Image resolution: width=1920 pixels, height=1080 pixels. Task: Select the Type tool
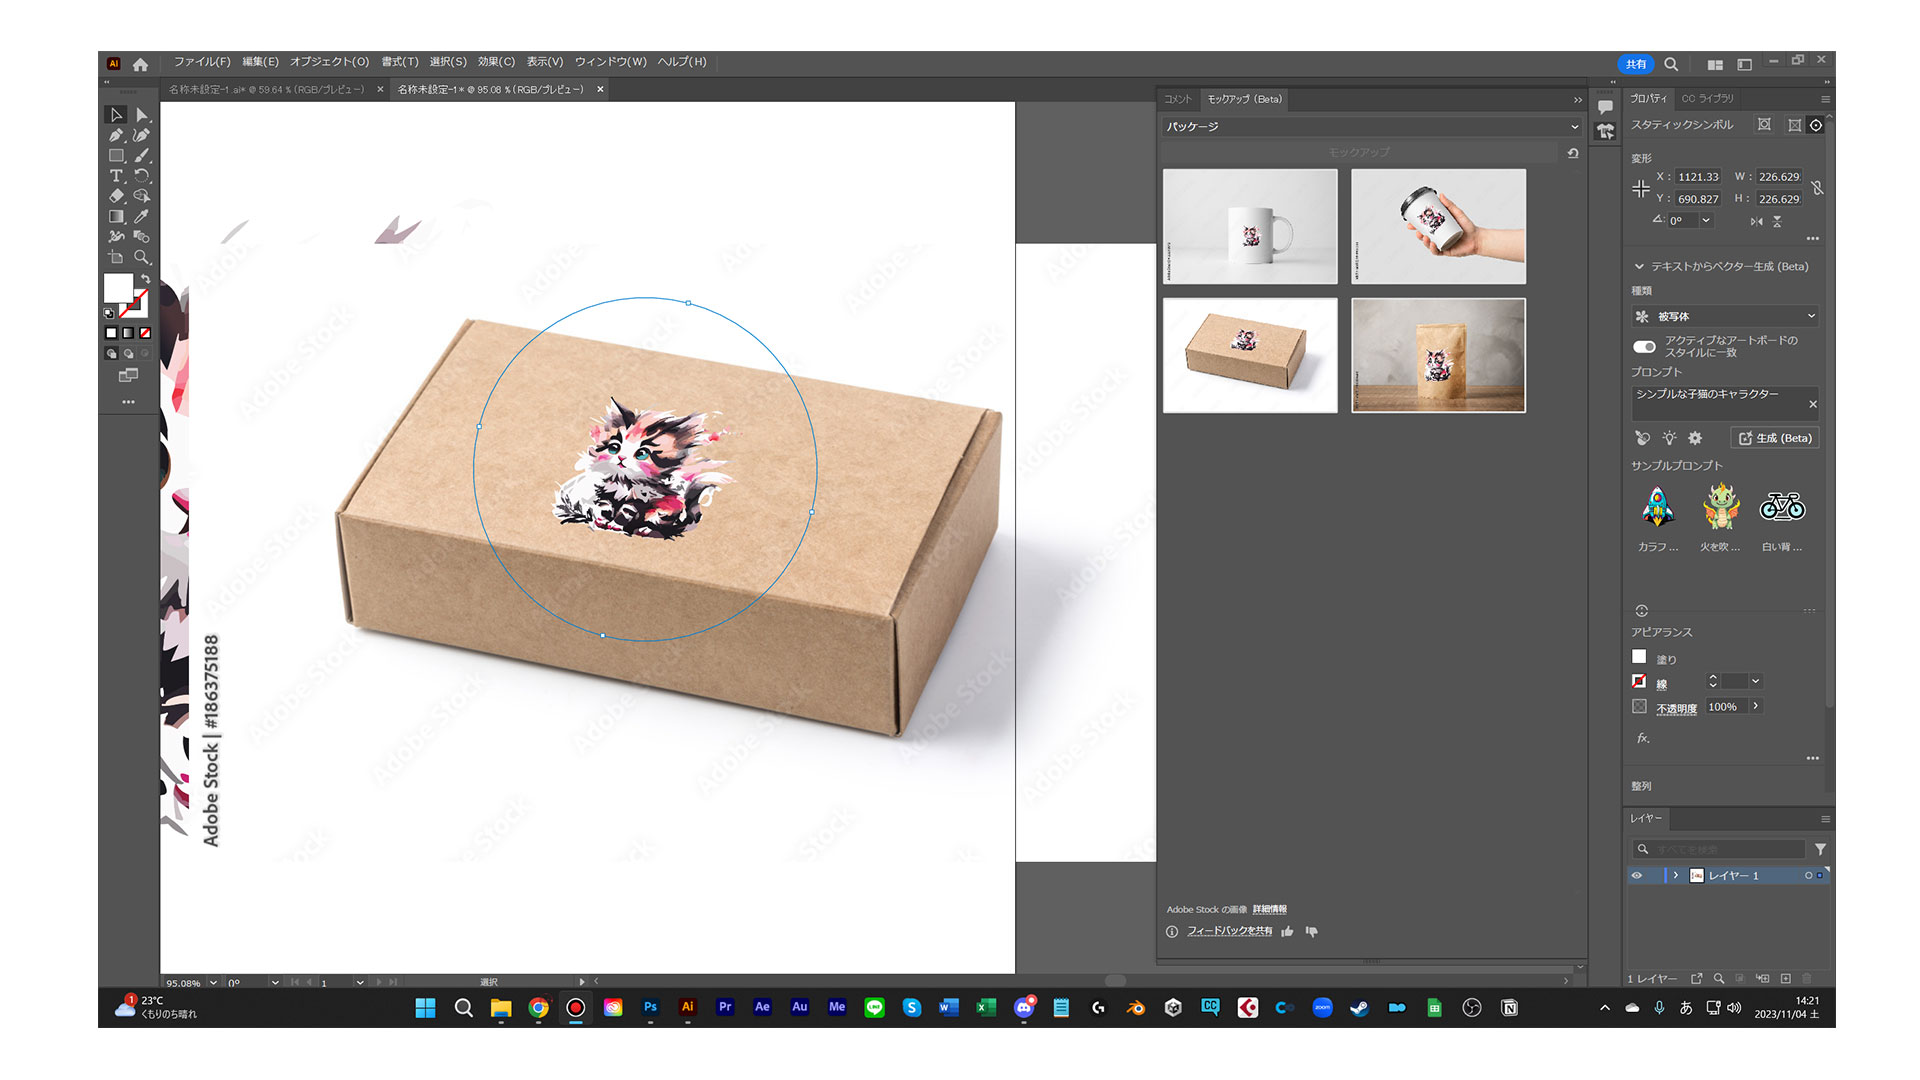[116, 176]
